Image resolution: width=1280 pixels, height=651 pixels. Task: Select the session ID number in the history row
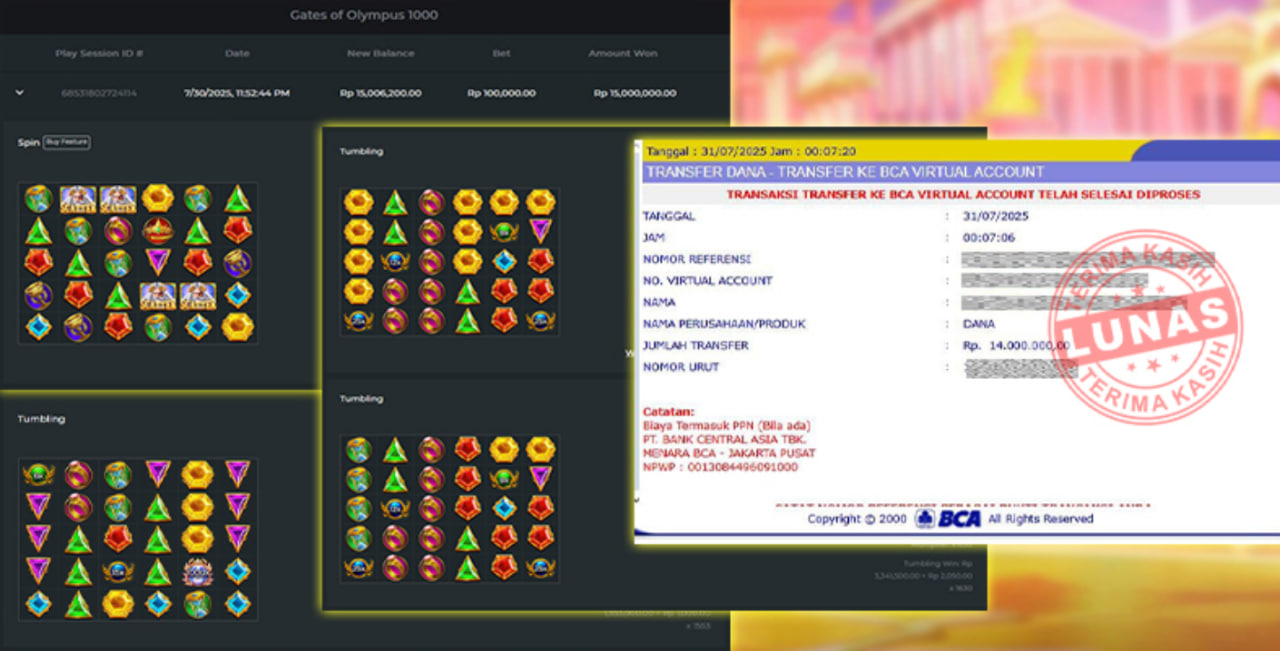[99, 93]
